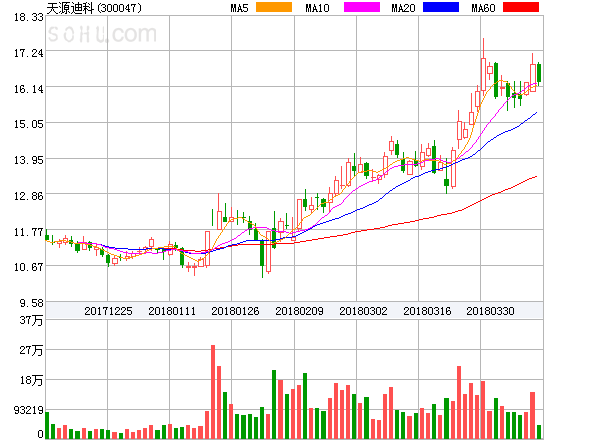
Task: Click the MA20 legend label
Action: (x=403, y=8)
